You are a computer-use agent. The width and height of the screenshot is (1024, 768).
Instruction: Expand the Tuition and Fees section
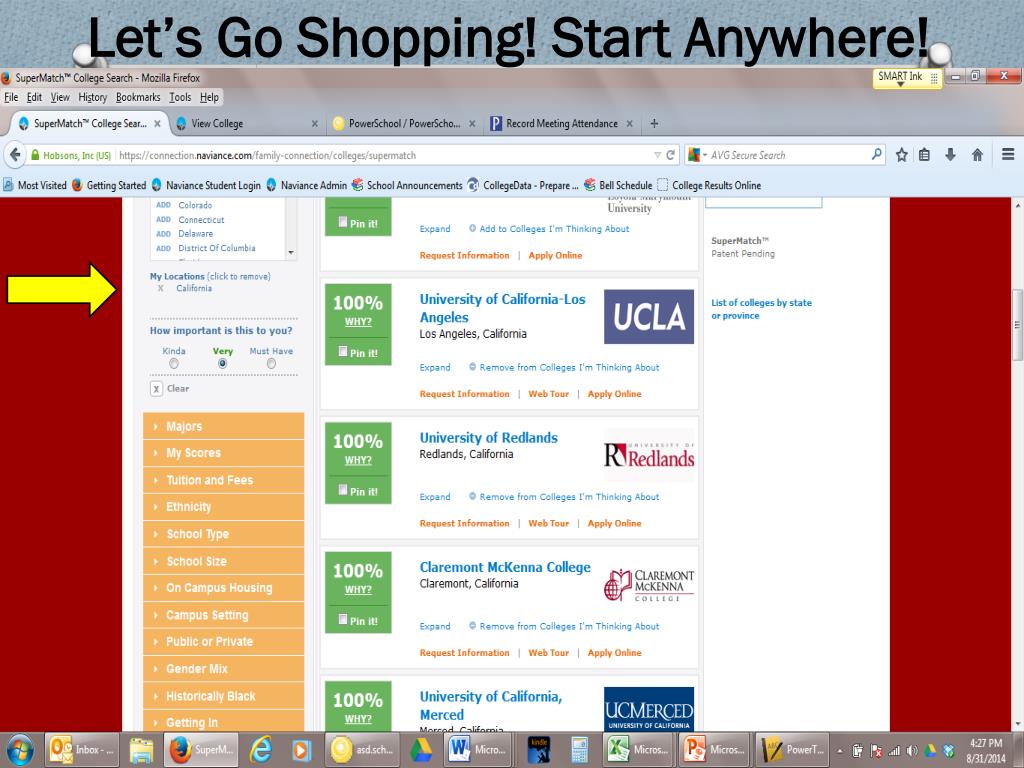pyautogui.click(x=223, y=480)
